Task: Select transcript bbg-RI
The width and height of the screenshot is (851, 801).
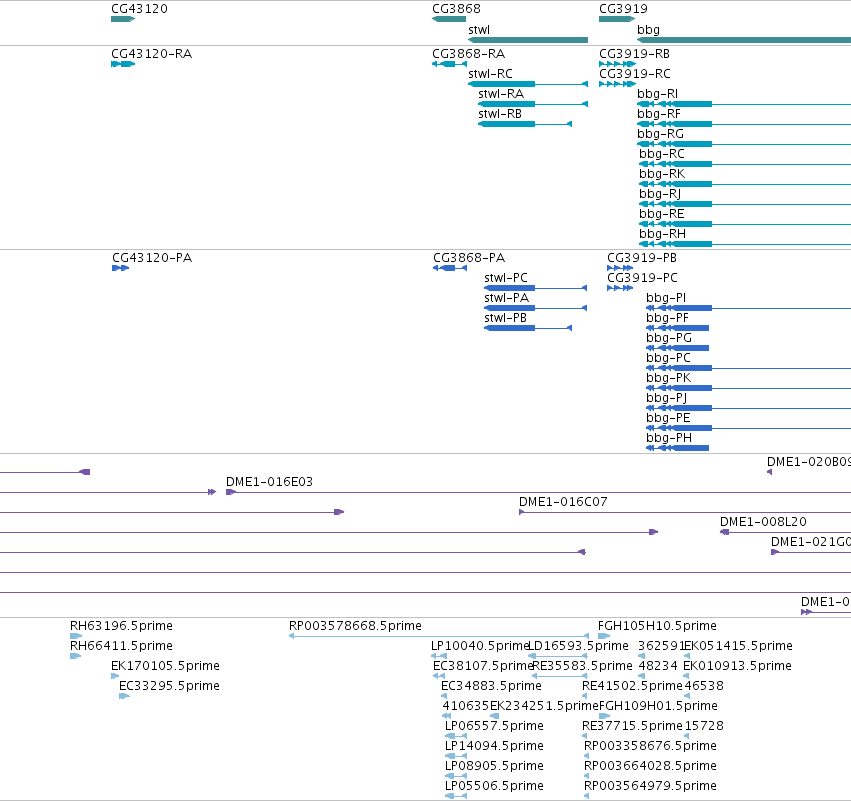Action: [657, 94]
